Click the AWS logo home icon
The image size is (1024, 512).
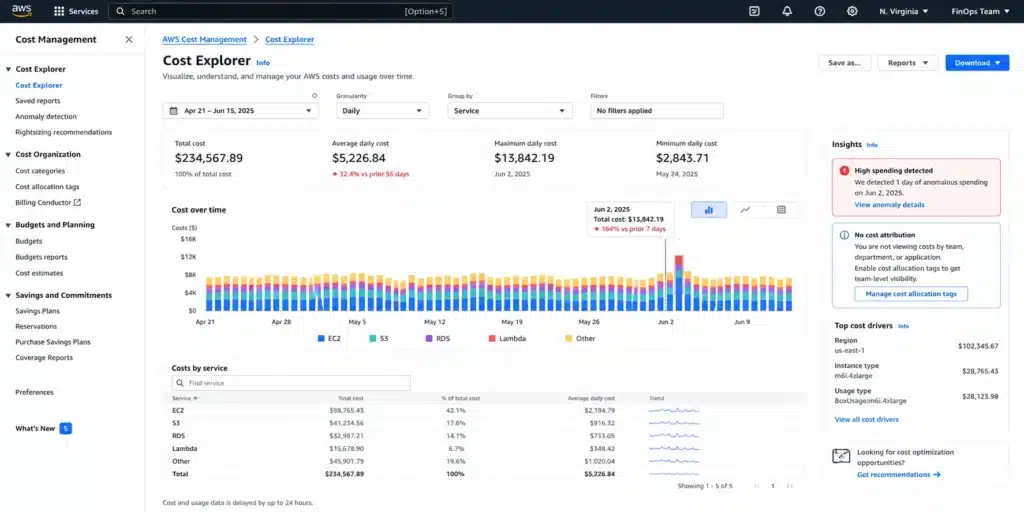22,11
